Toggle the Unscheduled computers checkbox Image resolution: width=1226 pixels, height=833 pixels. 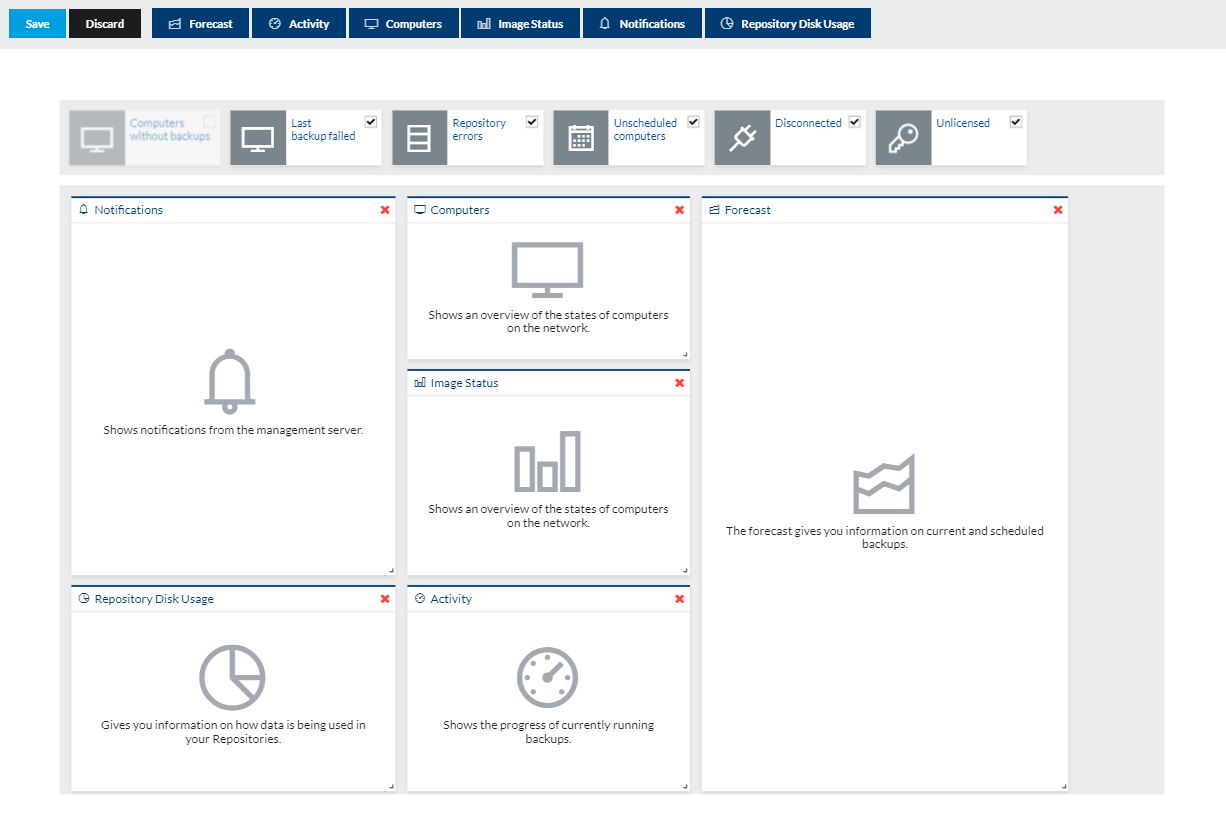click(693, 122)
